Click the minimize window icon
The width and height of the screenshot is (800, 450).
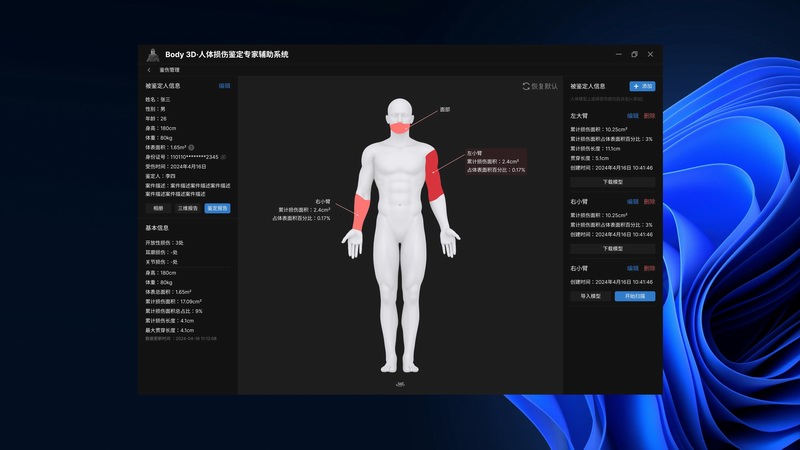point(617,54)
